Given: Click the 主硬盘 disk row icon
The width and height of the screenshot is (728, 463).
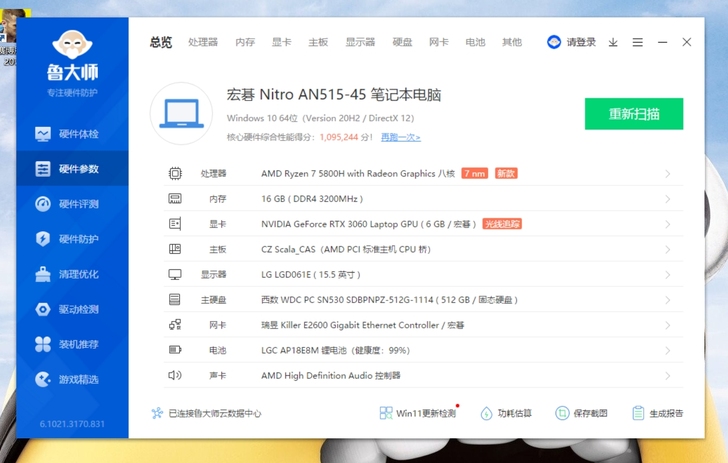Looking at the screenshot, I should click(175, 300).
